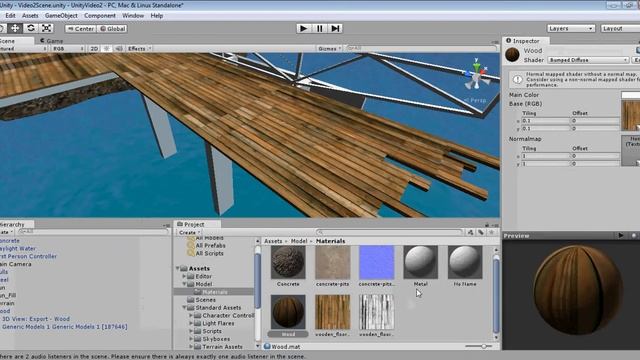Collapse the Model folder
Screen dimensions: 640x360
point(184,284)
